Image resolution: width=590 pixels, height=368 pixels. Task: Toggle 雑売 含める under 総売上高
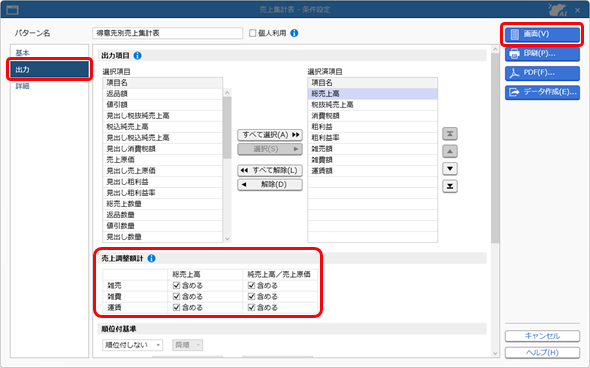click(176, 286)
